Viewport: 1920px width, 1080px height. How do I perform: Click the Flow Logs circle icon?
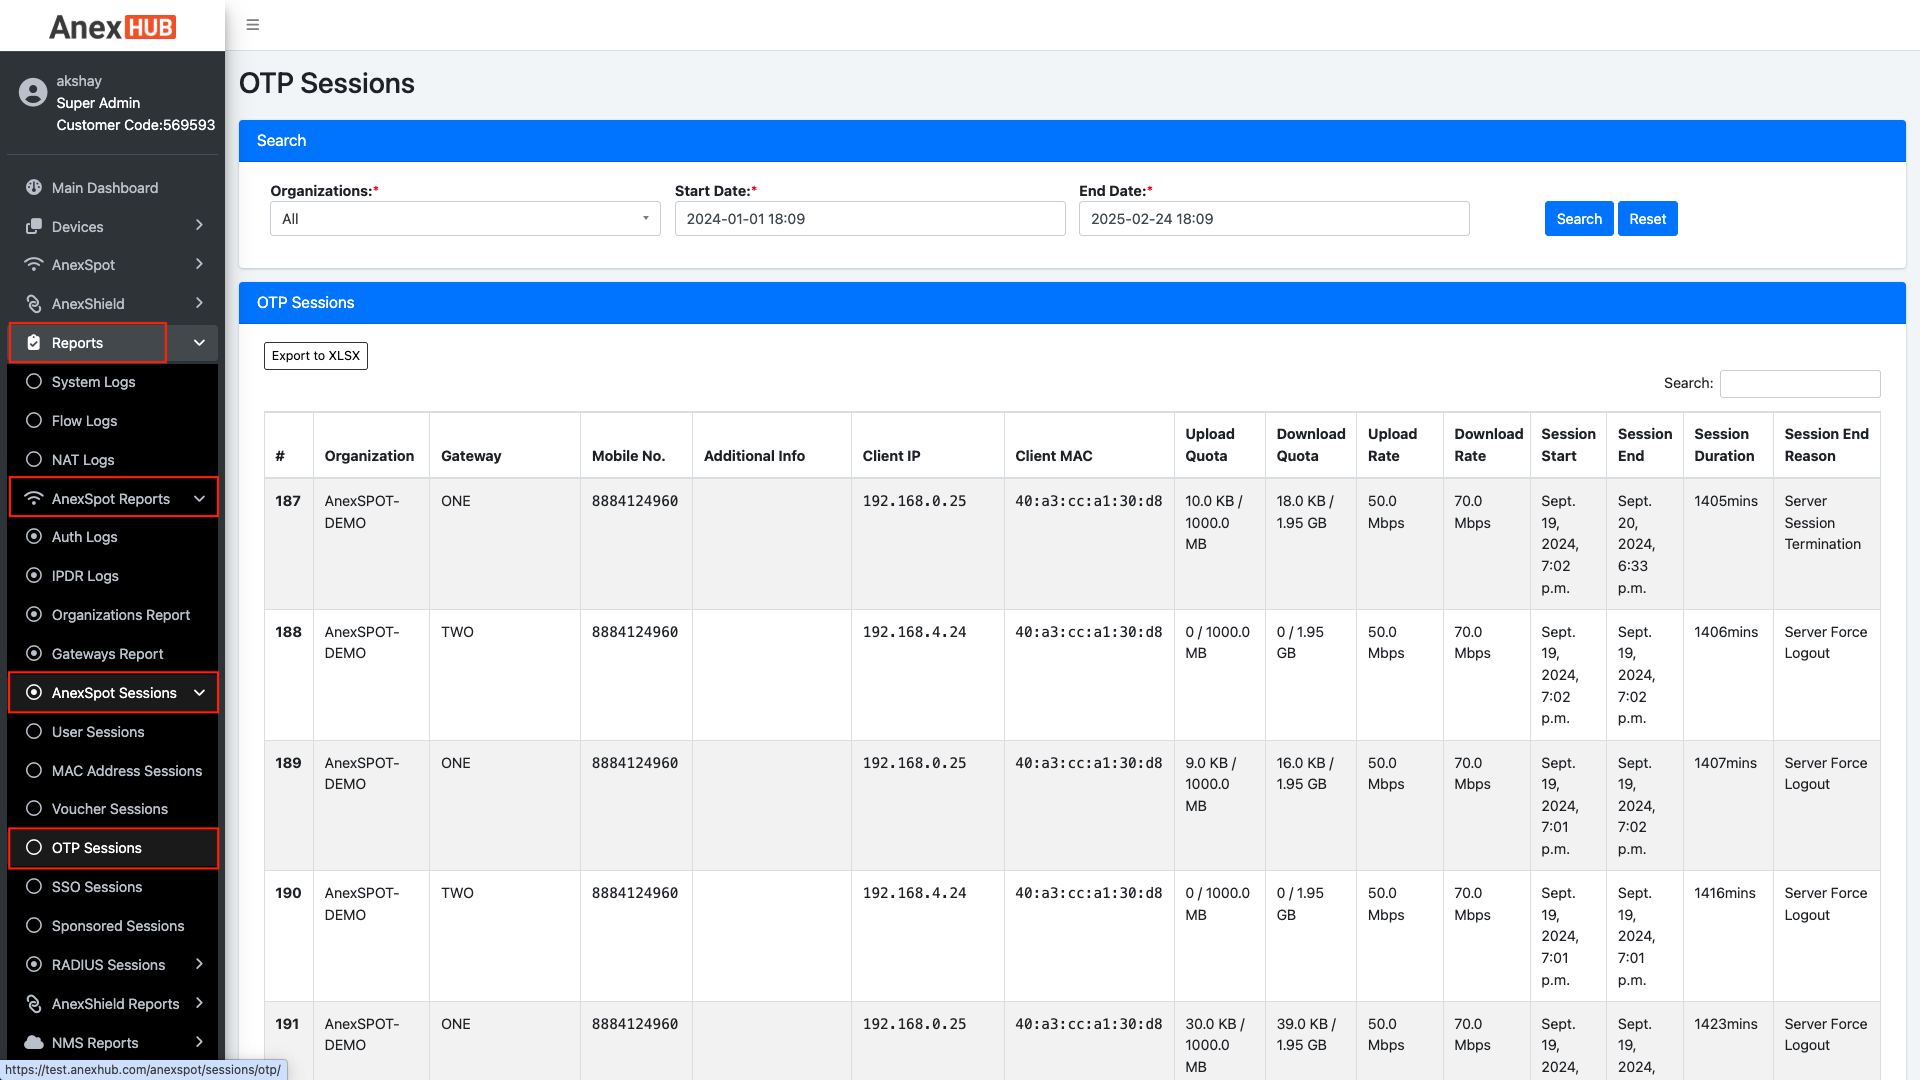point(35,420)
